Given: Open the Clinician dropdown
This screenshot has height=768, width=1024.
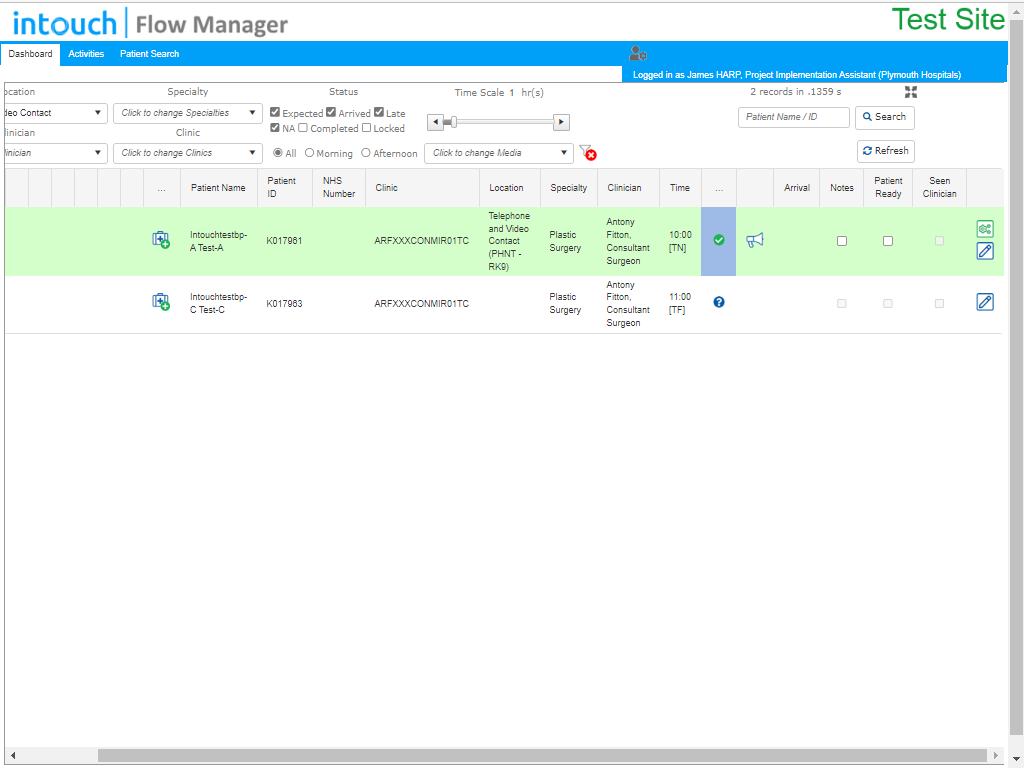Looking at the screenshot, I should [55, 153].
